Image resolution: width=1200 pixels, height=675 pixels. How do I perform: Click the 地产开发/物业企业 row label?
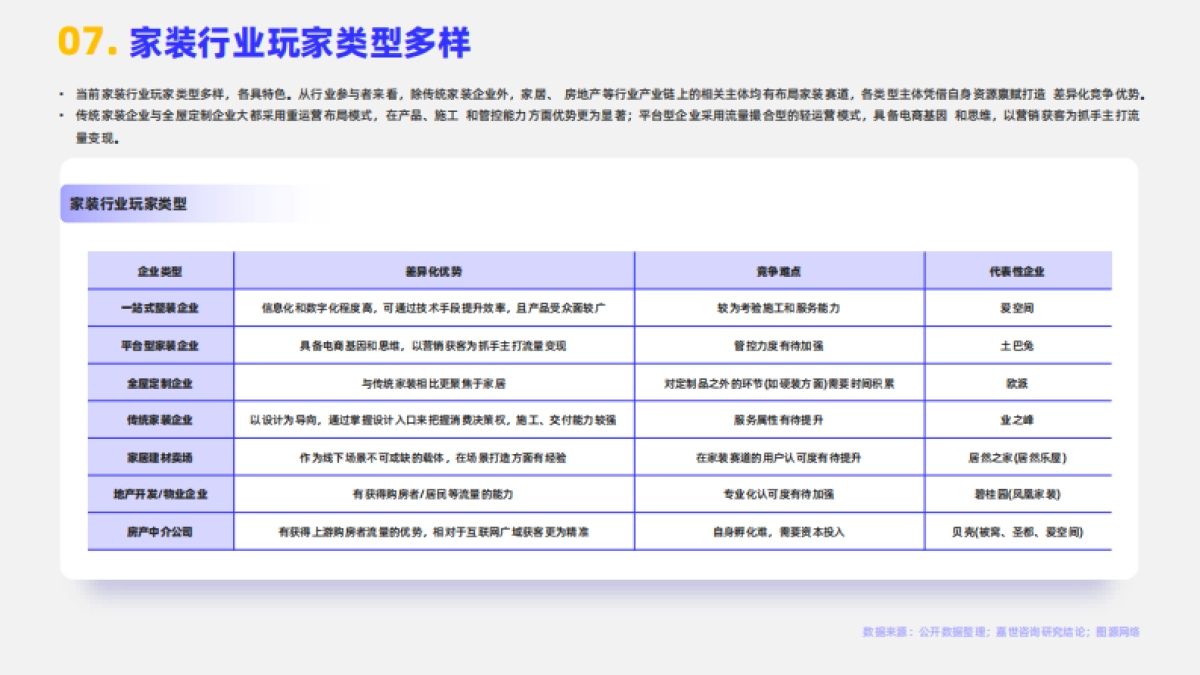coord(163,493)
